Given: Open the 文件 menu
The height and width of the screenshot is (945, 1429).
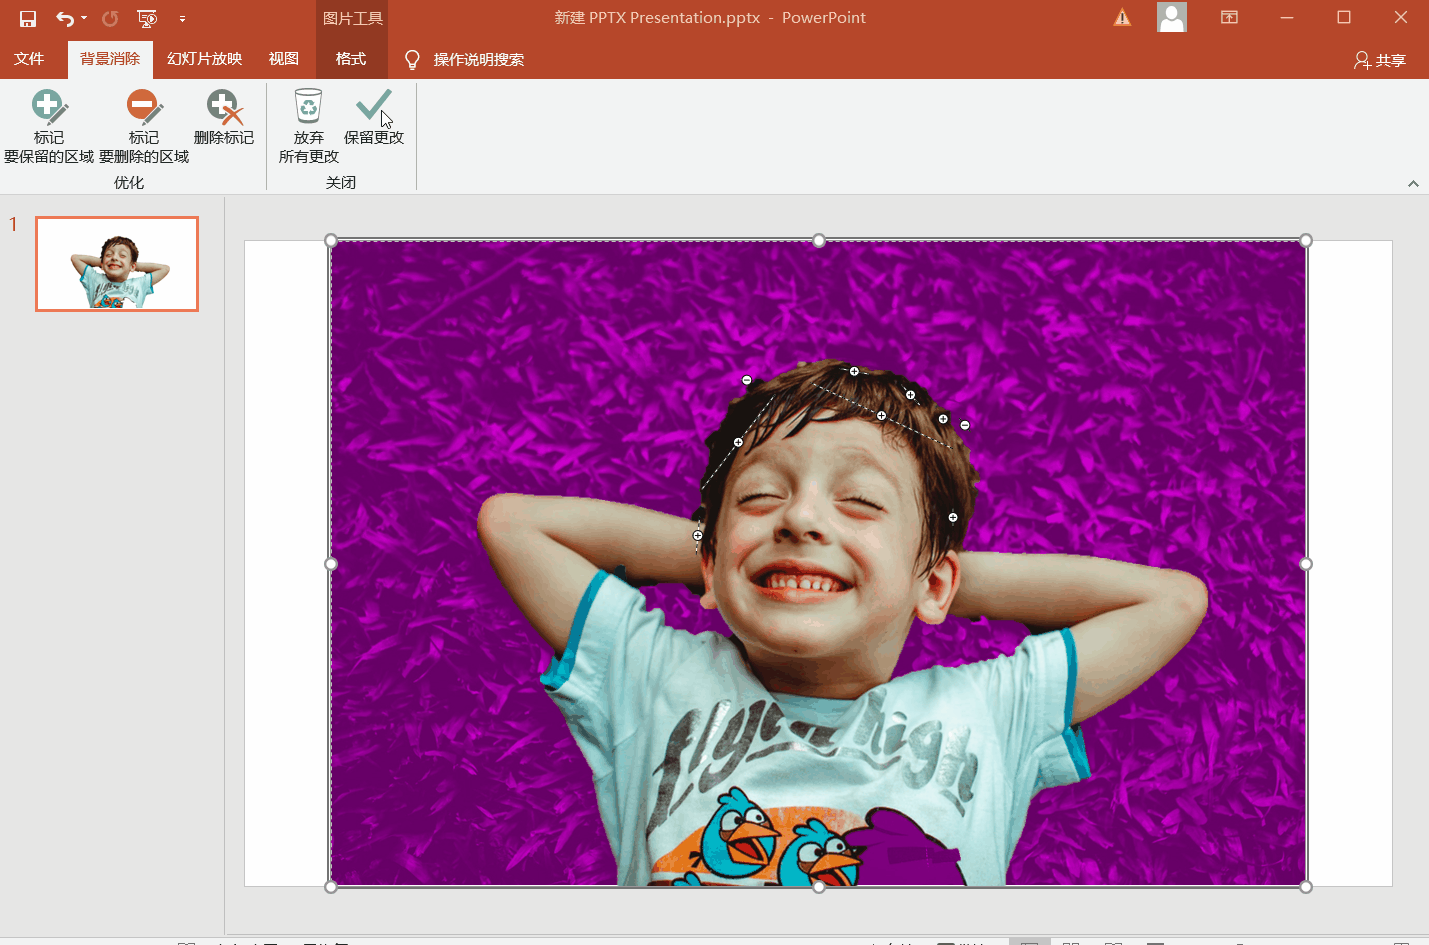Looking at the screenshot, I should point(29,59).
